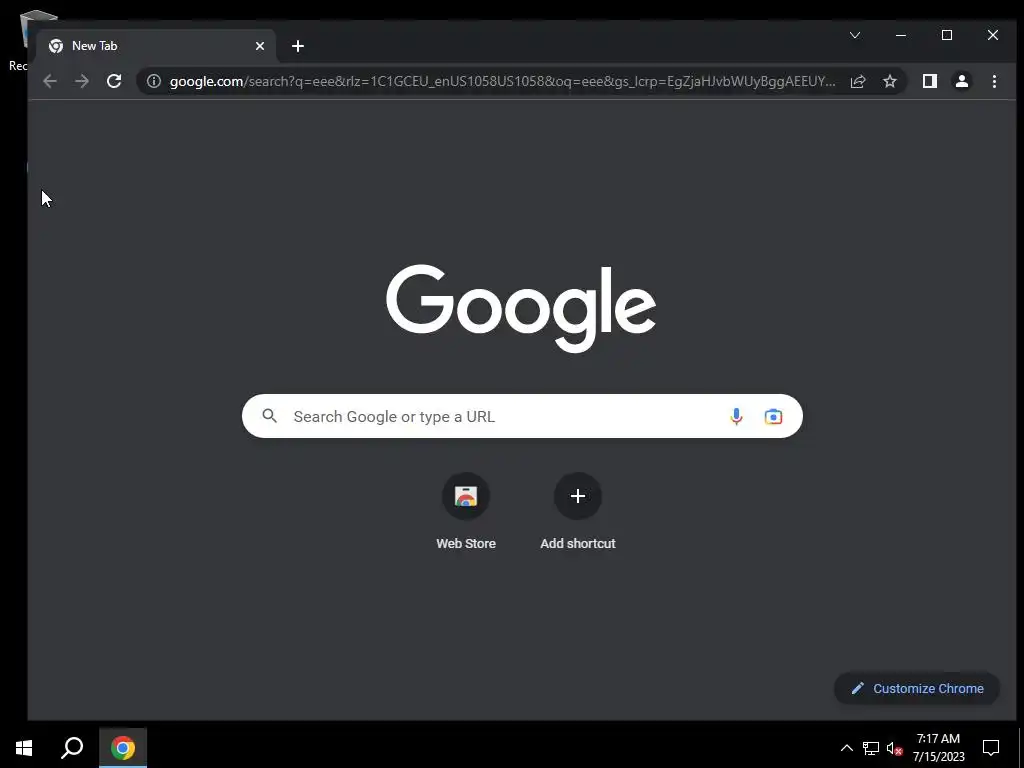Viewport: 1024px width, 768px height.
Task: Minimize the Chrome window
Action: click(901, 35)
